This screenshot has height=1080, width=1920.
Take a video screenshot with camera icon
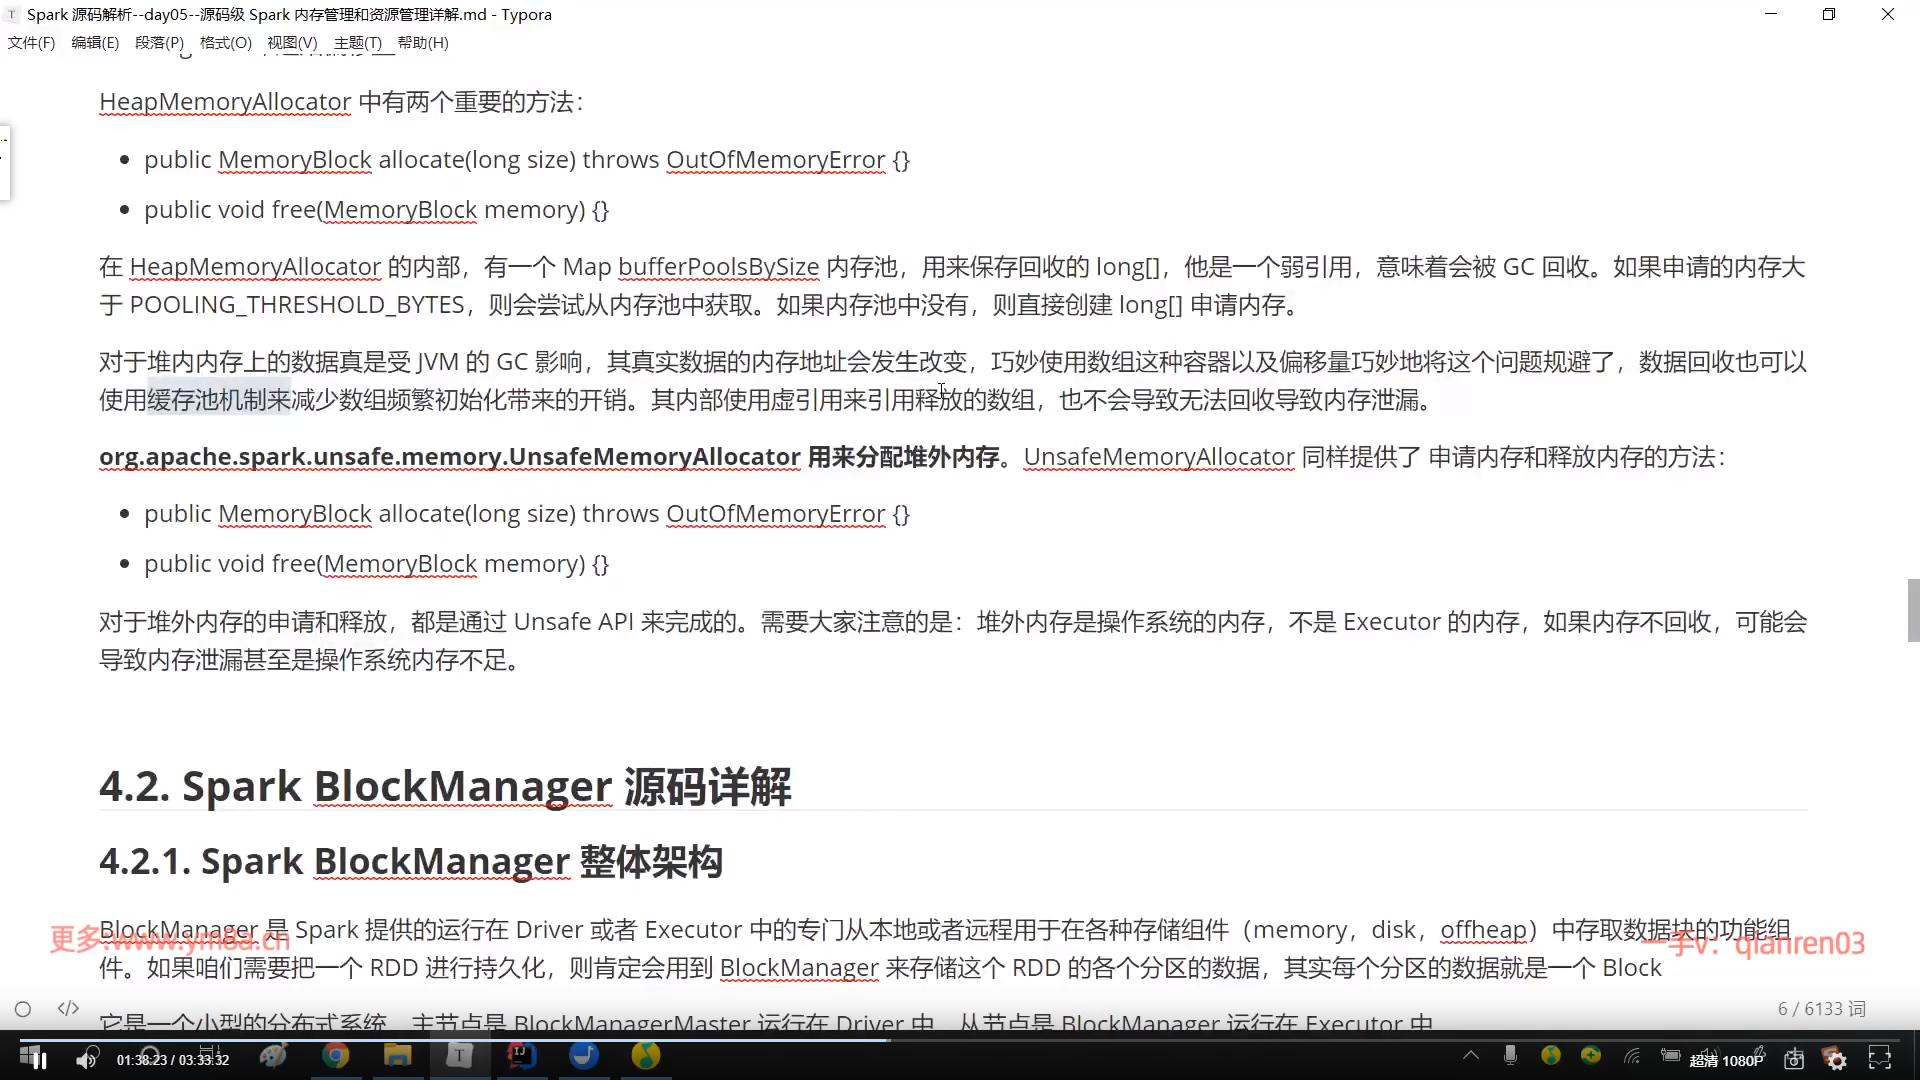pos(1794,1059)
